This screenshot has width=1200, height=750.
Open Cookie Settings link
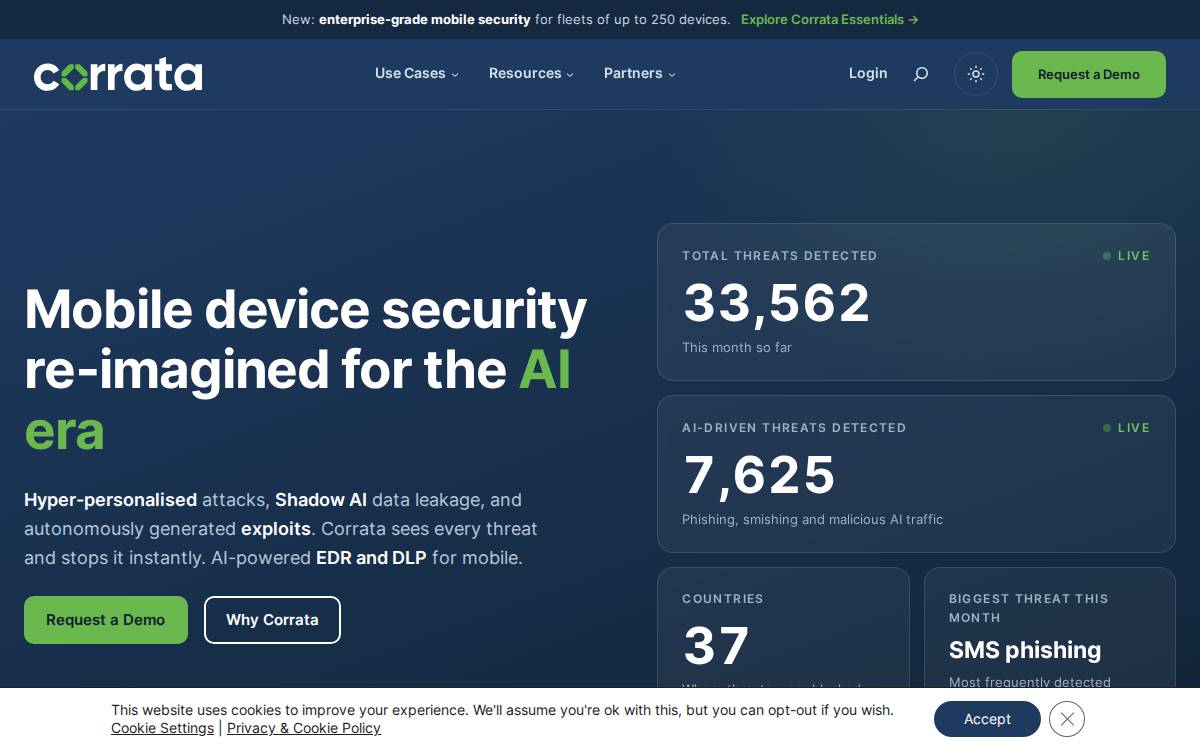pos(163,728)
